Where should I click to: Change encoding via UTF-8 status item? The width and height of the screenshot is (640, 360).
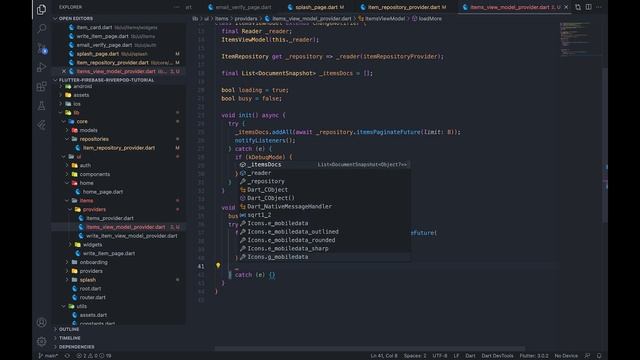click(x=440, y=356)
